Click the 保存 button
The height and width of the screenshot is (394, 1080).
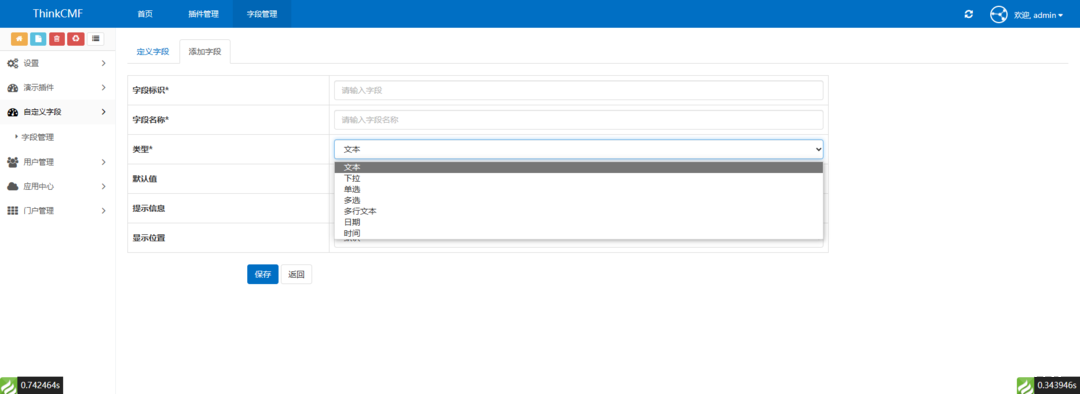(262, 274)
